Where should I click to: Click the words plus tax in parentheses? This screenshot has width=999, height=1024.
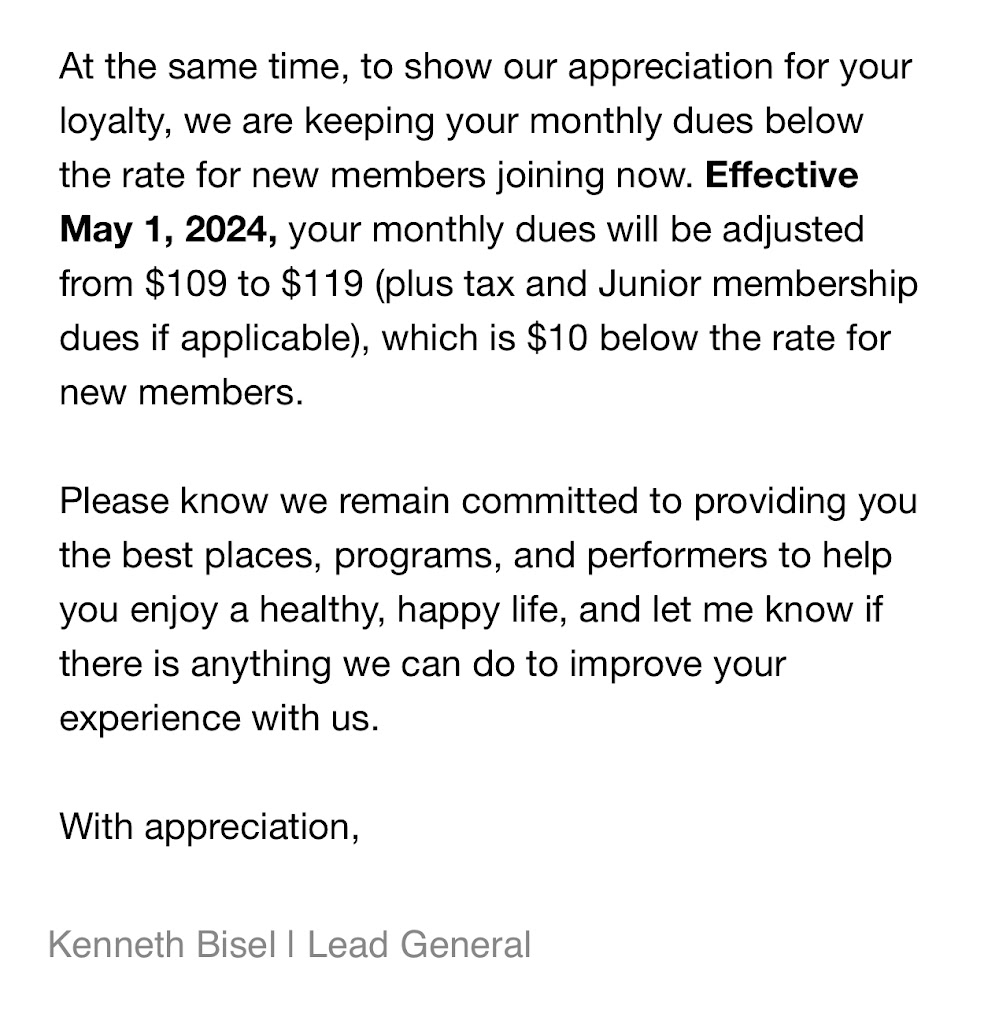tap(449, 283)
